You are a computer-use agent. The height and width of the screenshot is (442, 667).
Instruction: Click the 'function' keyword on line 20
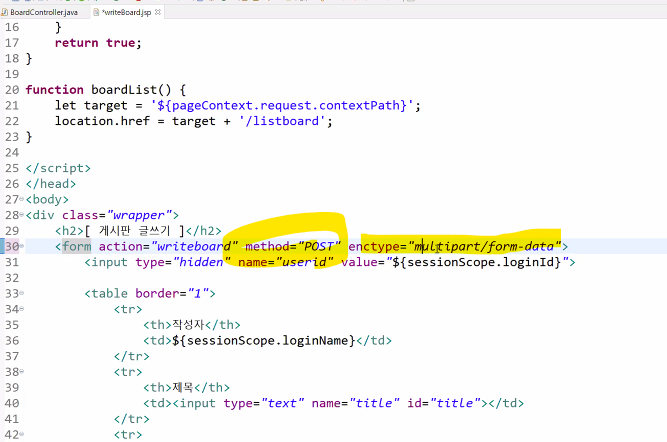pos(54,90)
